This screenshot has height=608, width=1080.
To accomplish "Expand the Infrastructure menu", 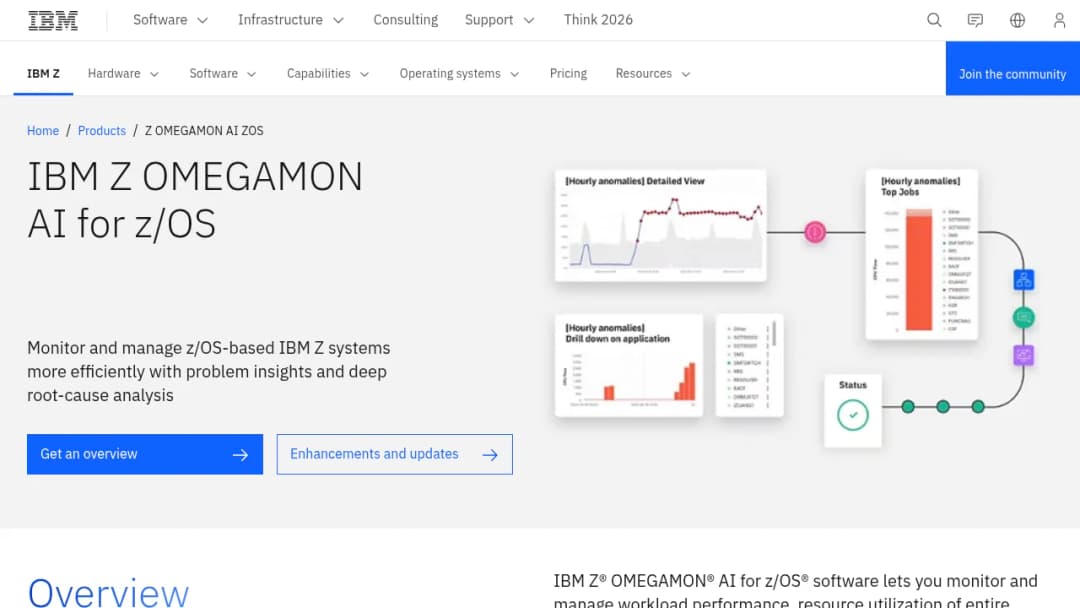I will point(291,20).
